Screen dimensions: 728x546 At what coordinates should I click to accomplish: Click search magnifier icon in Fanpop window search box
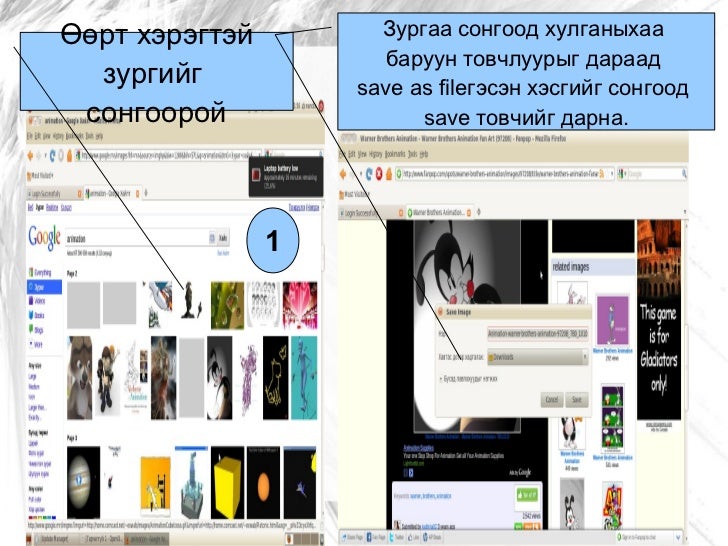(684, 174)
